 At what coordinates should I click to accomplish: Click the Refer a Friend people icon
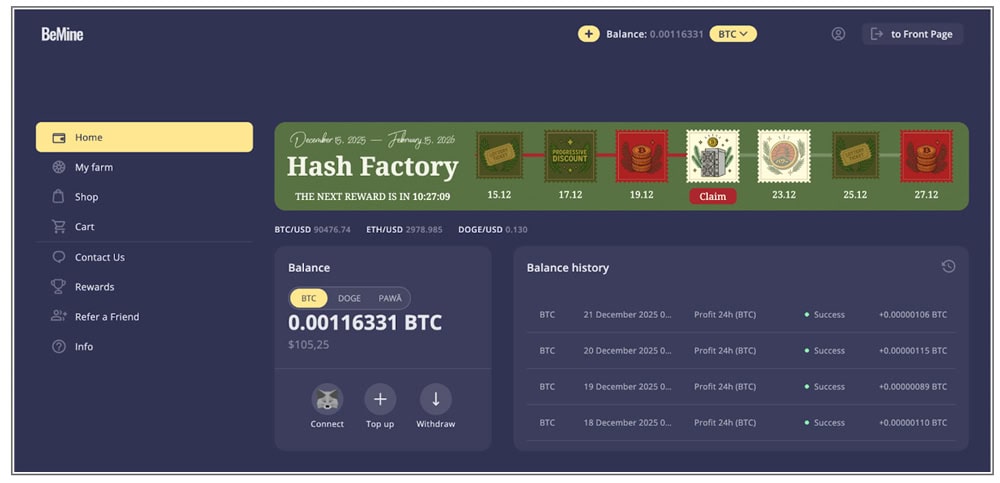59,316
